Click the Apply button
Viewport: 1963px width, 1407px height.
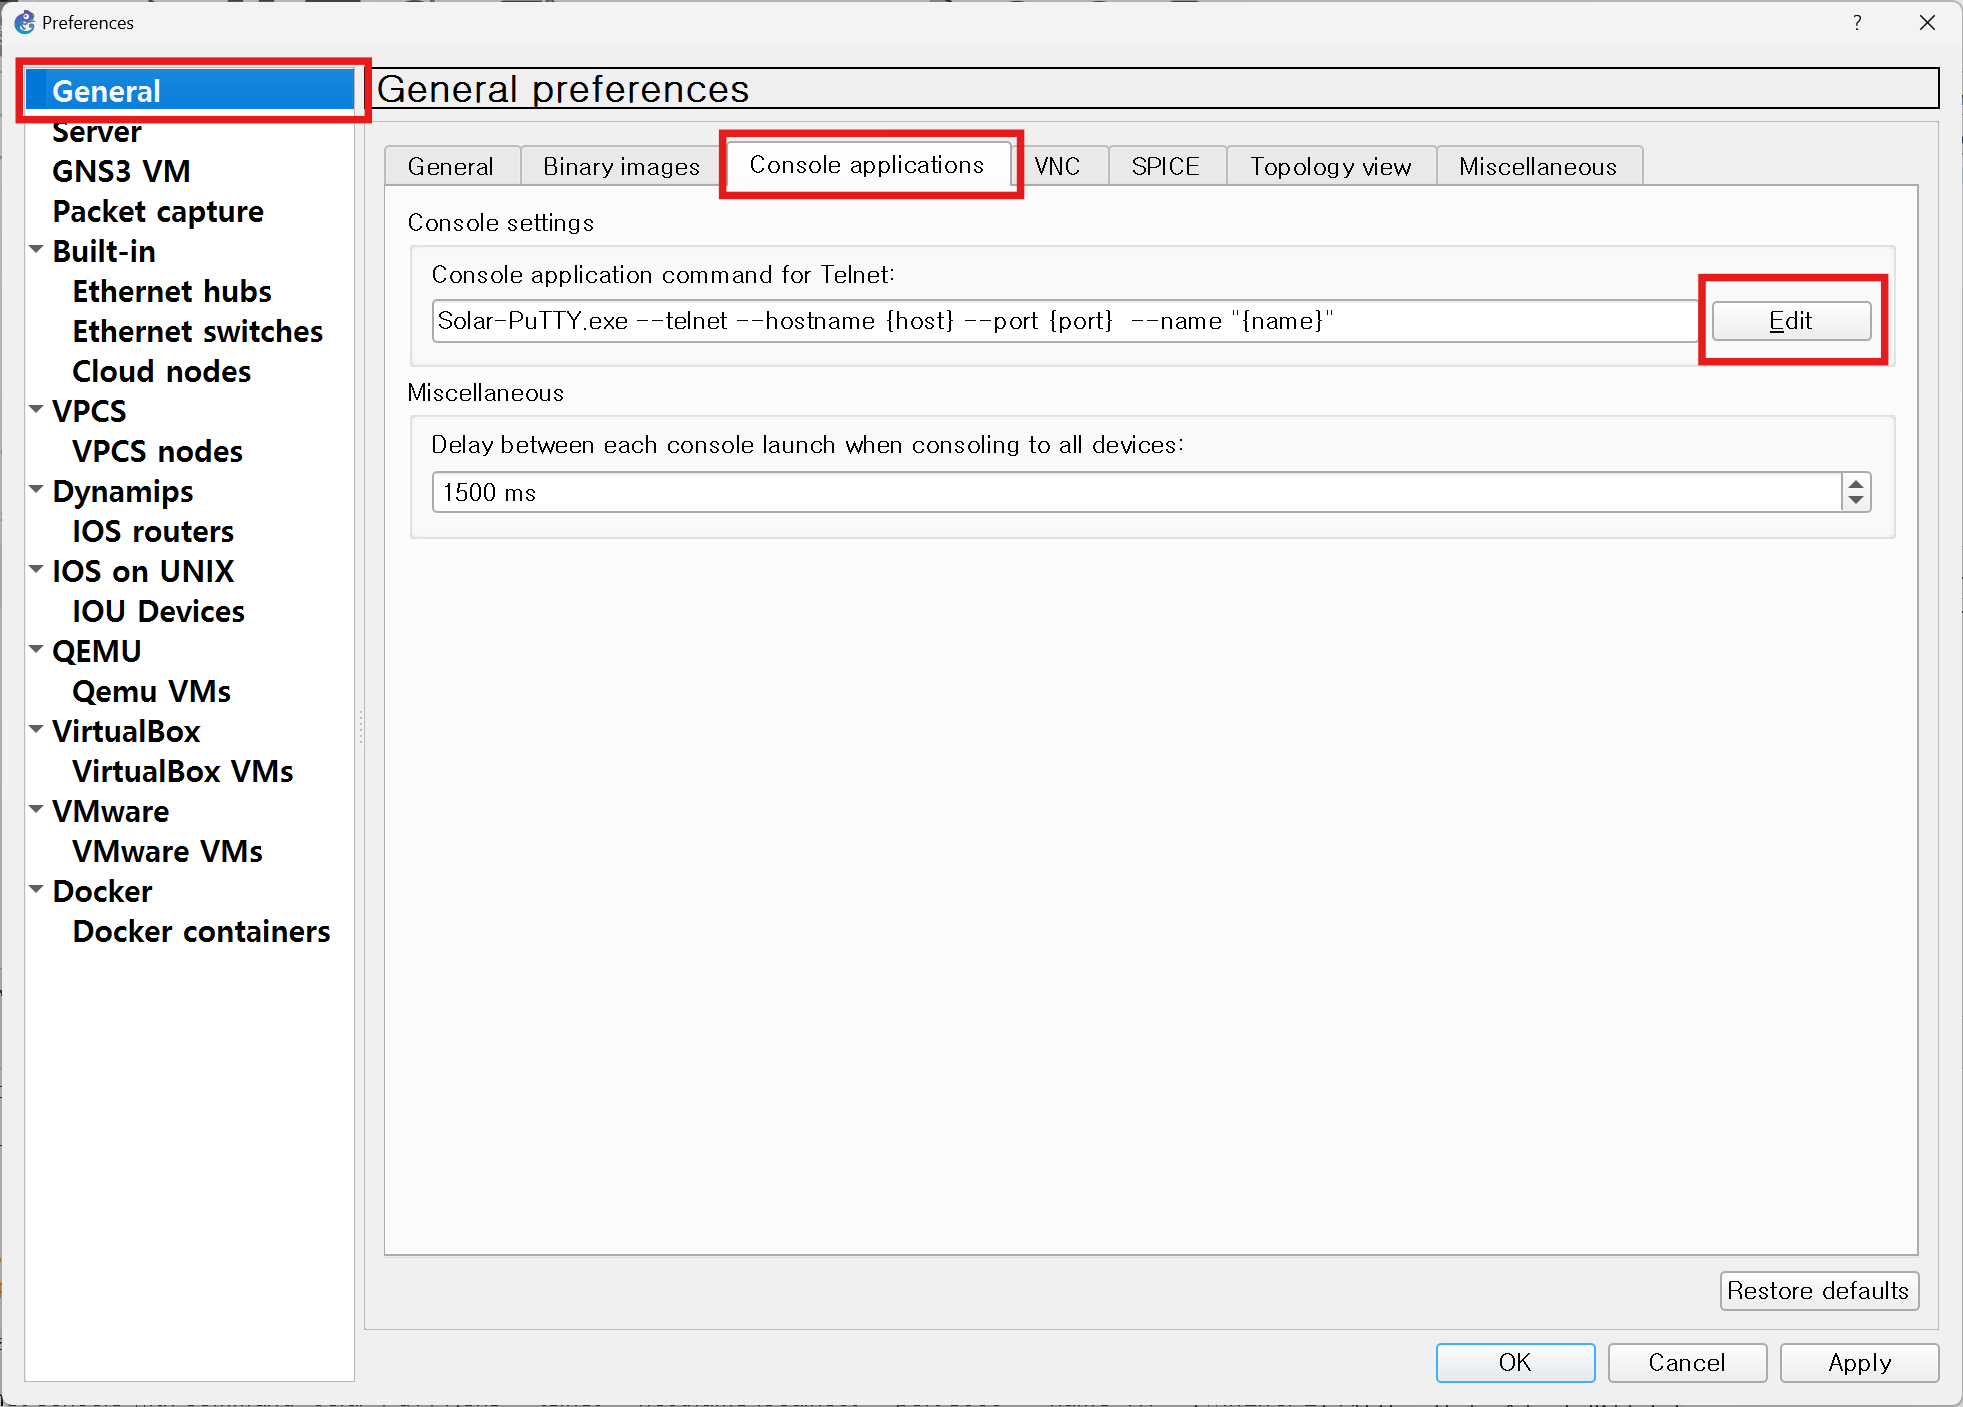click(1858, 1362)
